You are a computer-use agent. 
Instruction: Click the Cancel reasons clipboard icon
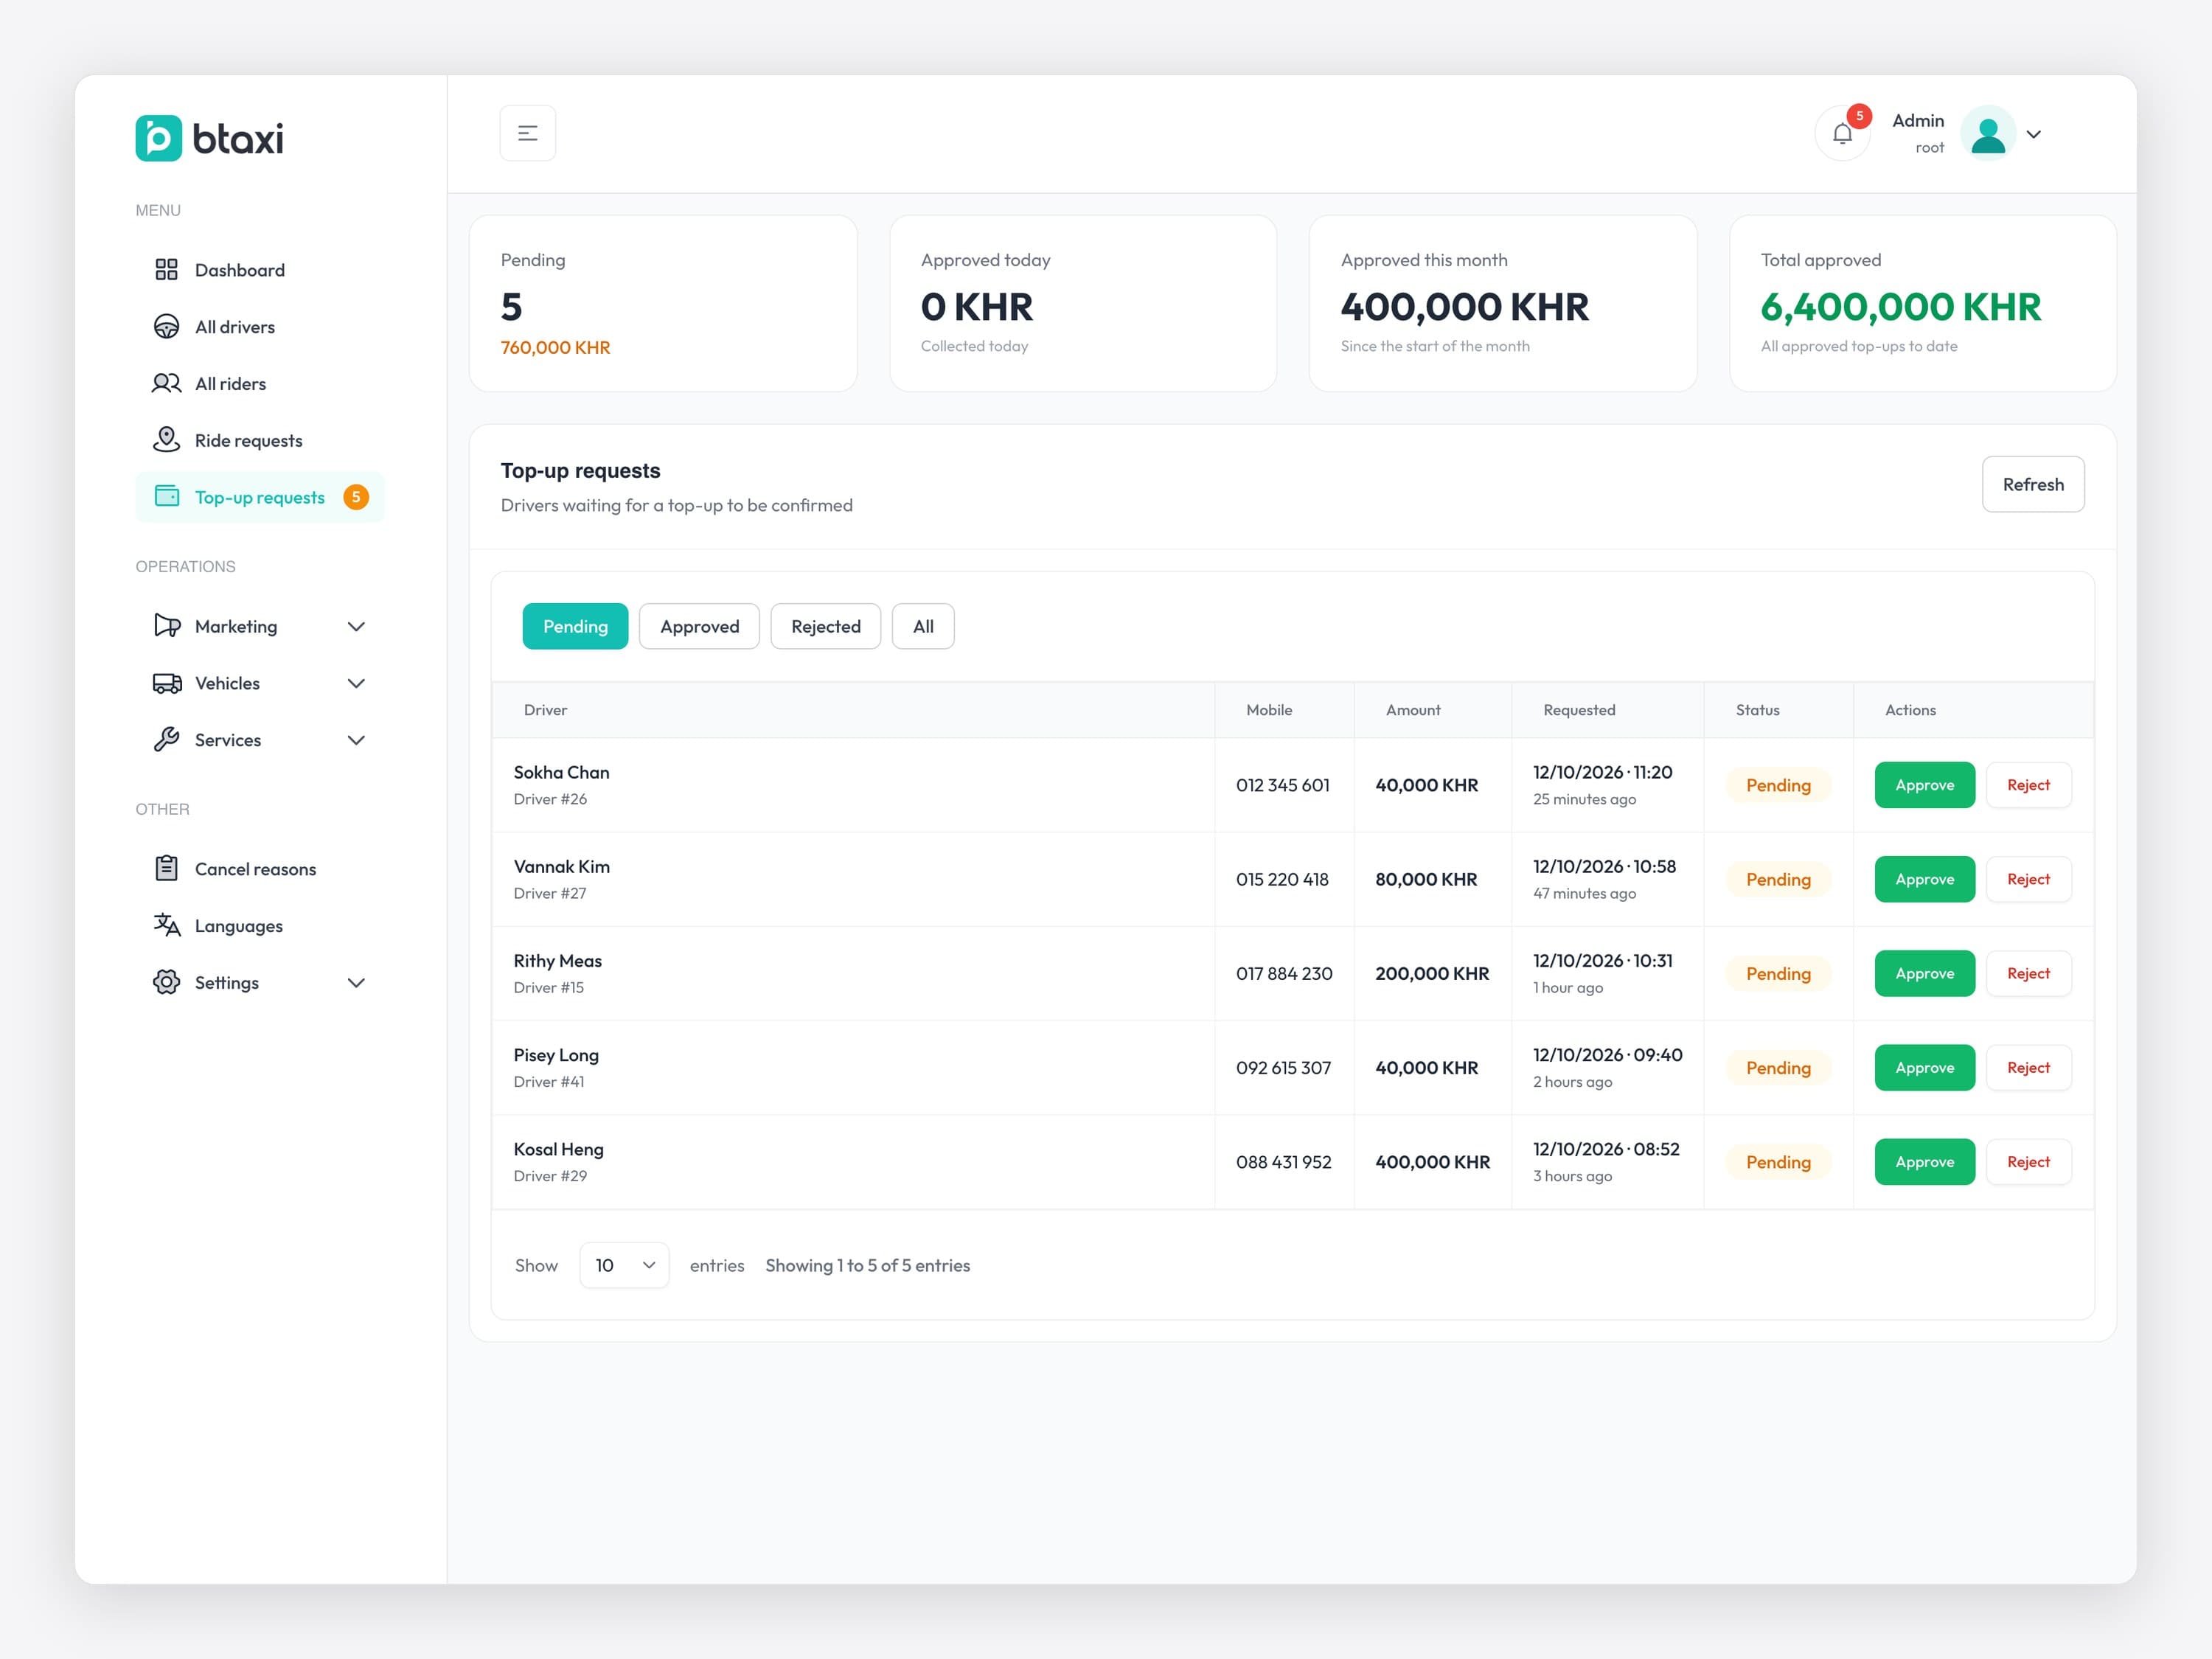point(166,868)
